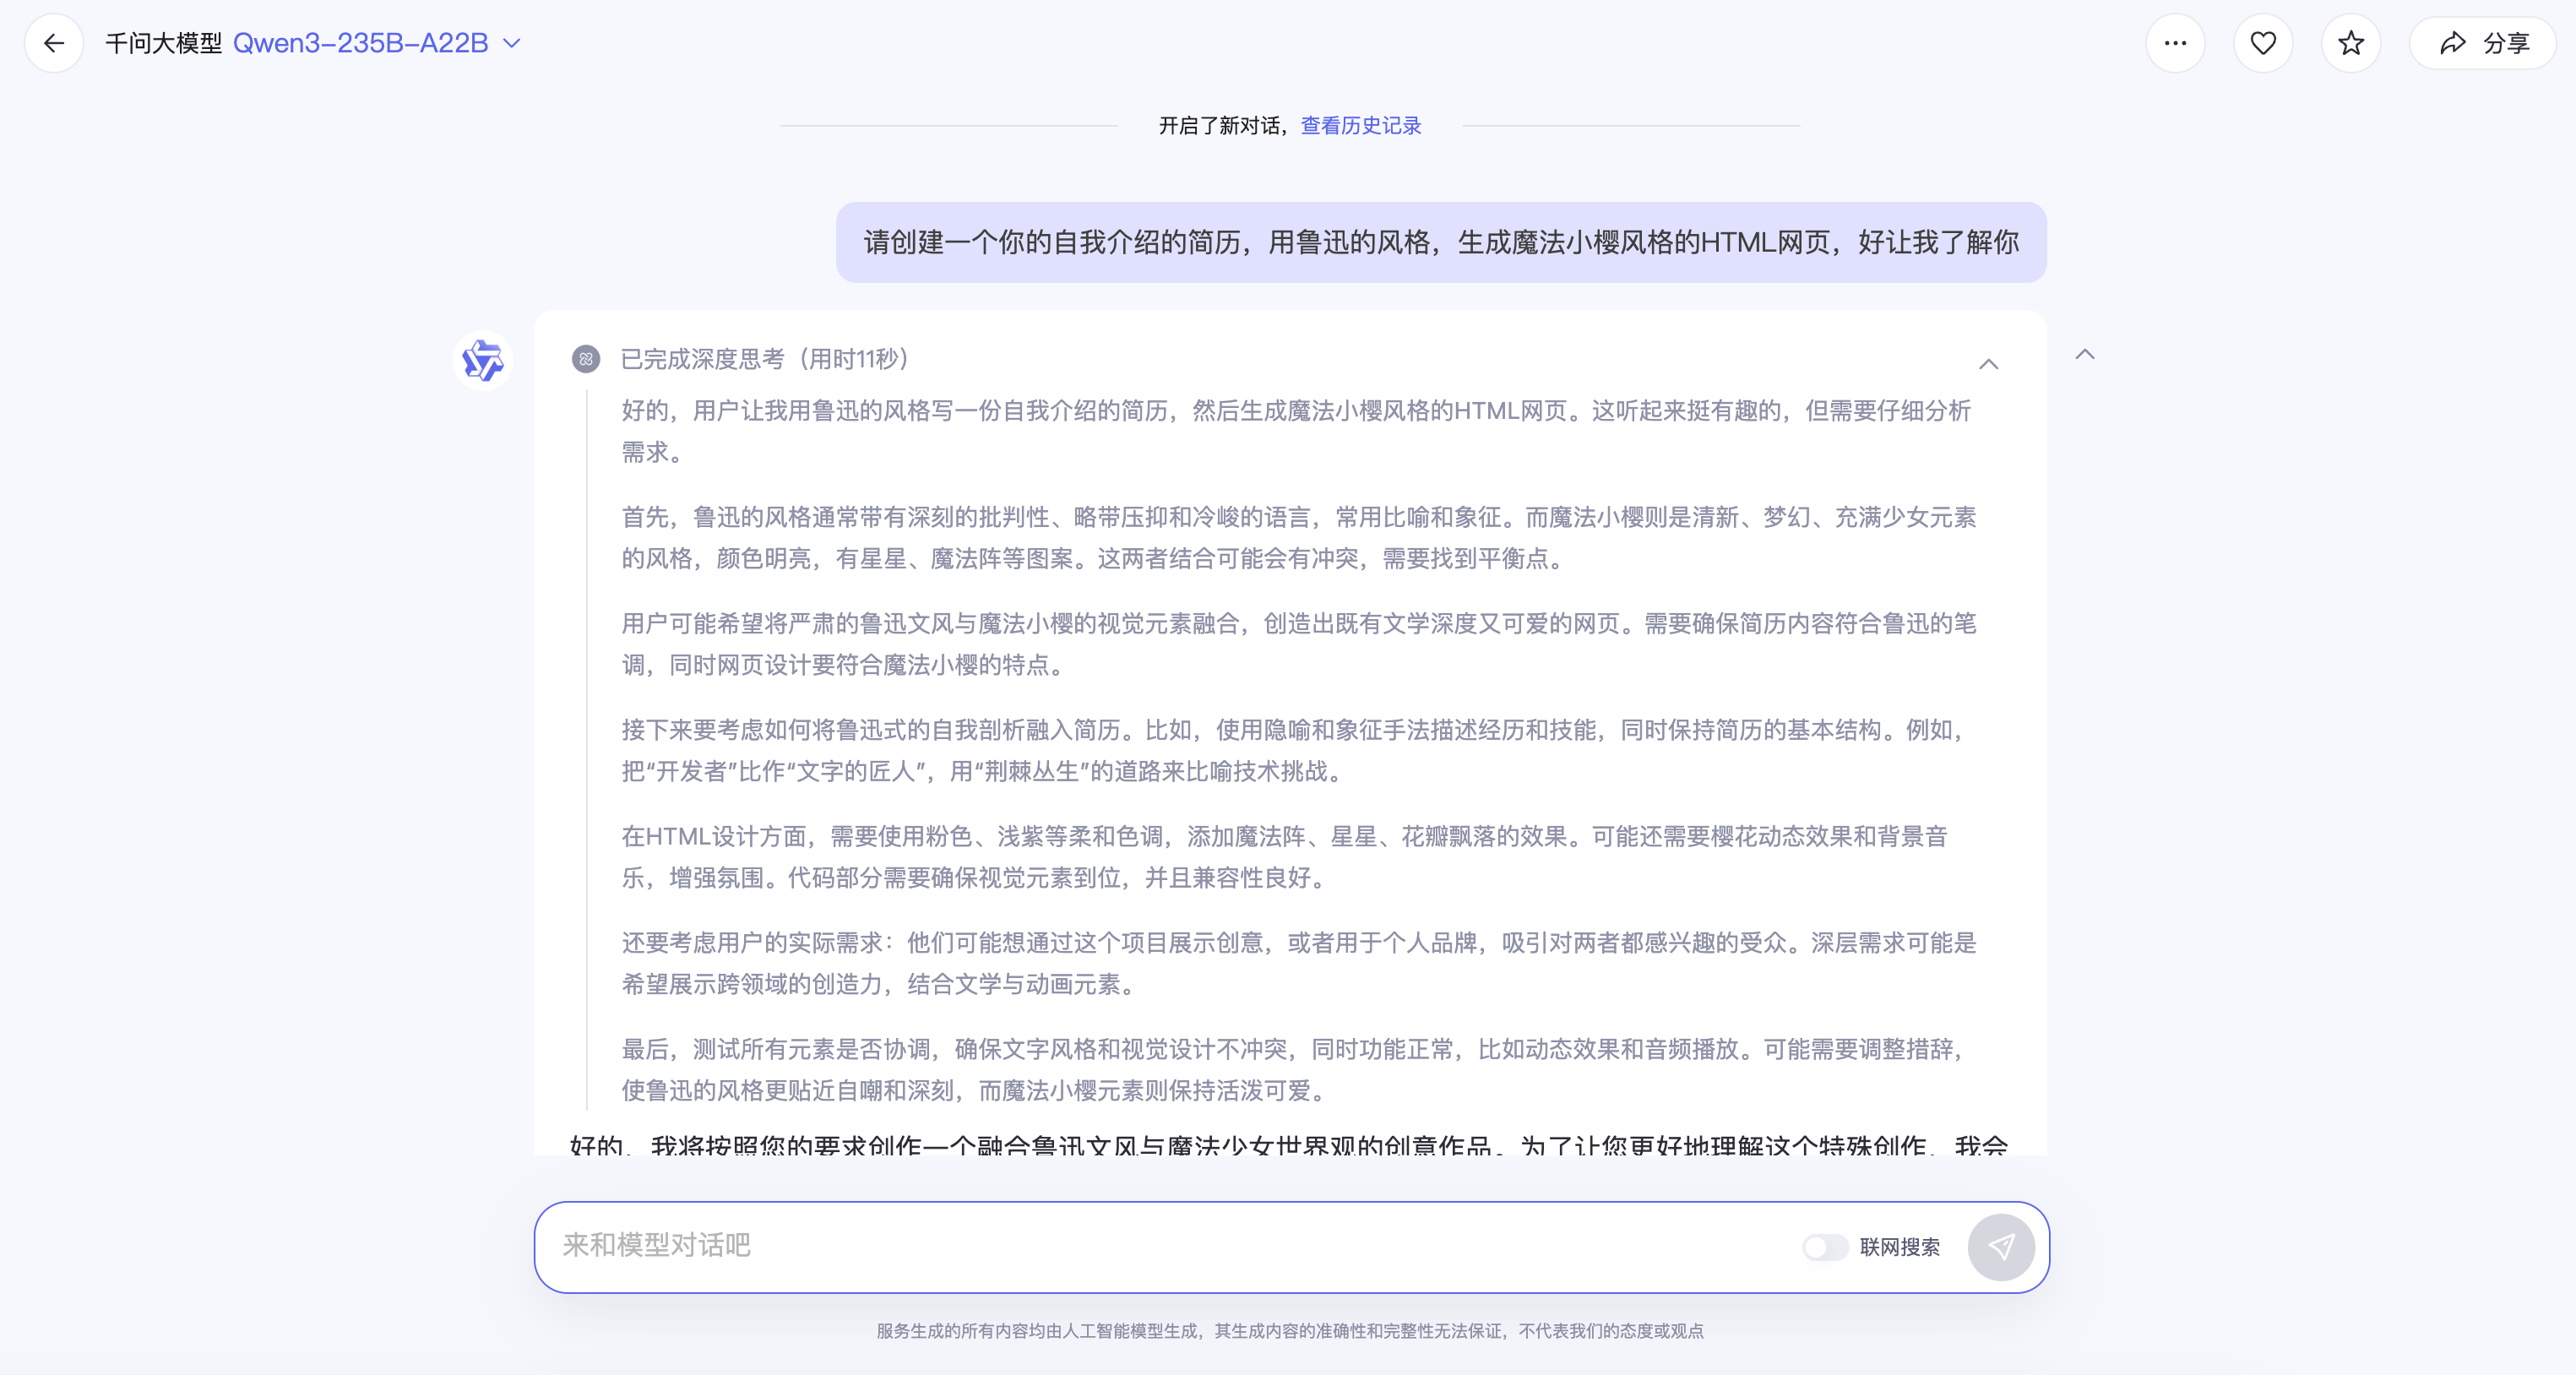
Task: Click the disclaimer text at the bottom
Action: 1290,1331
